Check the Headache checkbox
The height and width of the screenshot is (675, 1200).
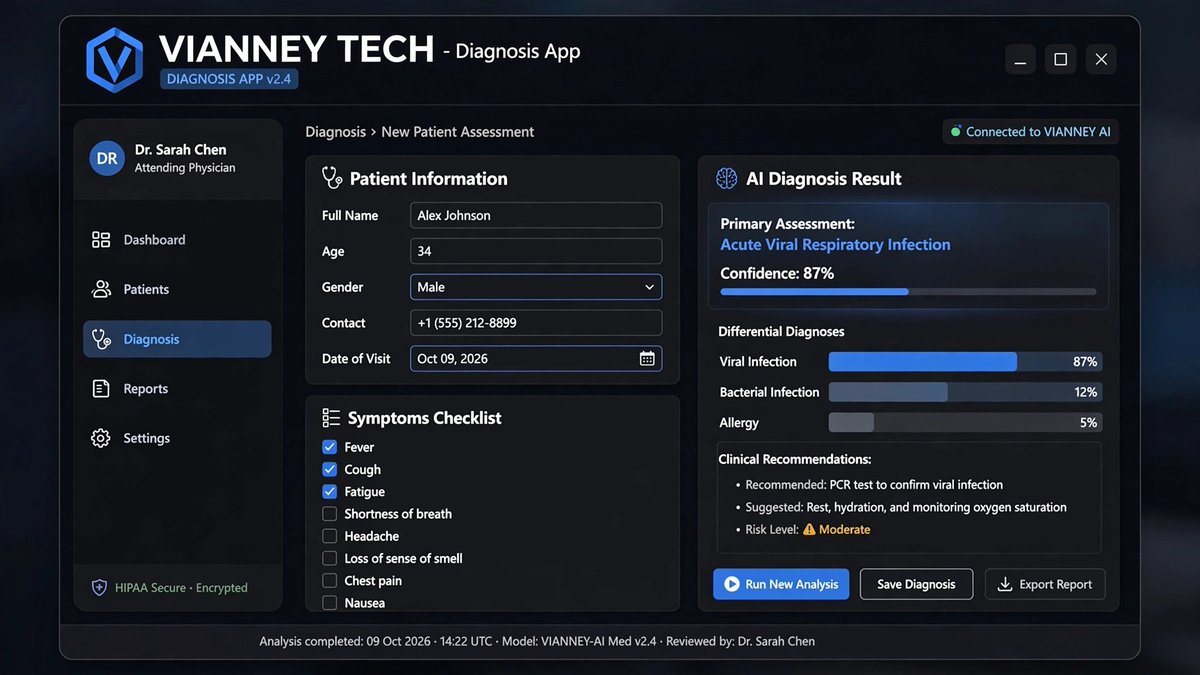click(x=329, y=536)
